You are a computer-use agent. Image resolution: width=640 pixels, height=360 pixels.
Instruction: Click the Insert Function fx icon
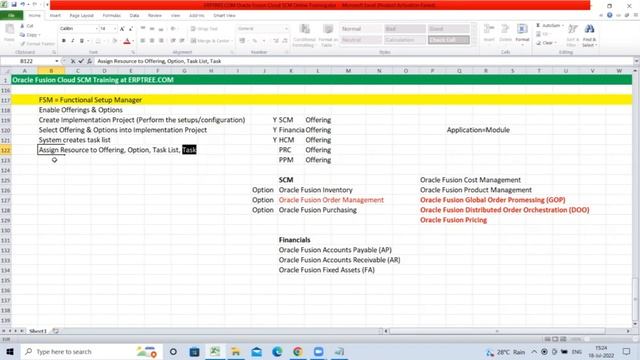(89, 61)
